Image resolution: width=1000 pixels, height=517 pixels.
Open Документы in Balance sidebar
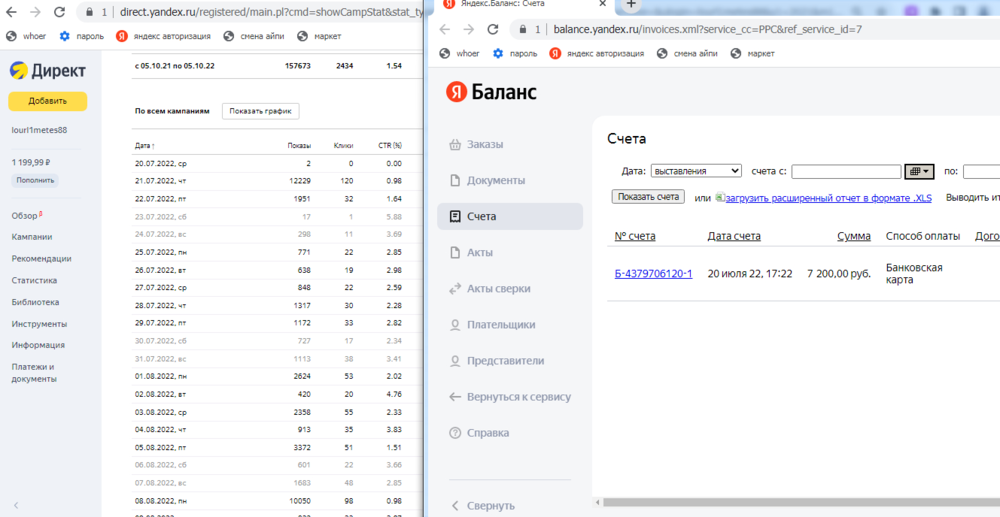(487, 180)
